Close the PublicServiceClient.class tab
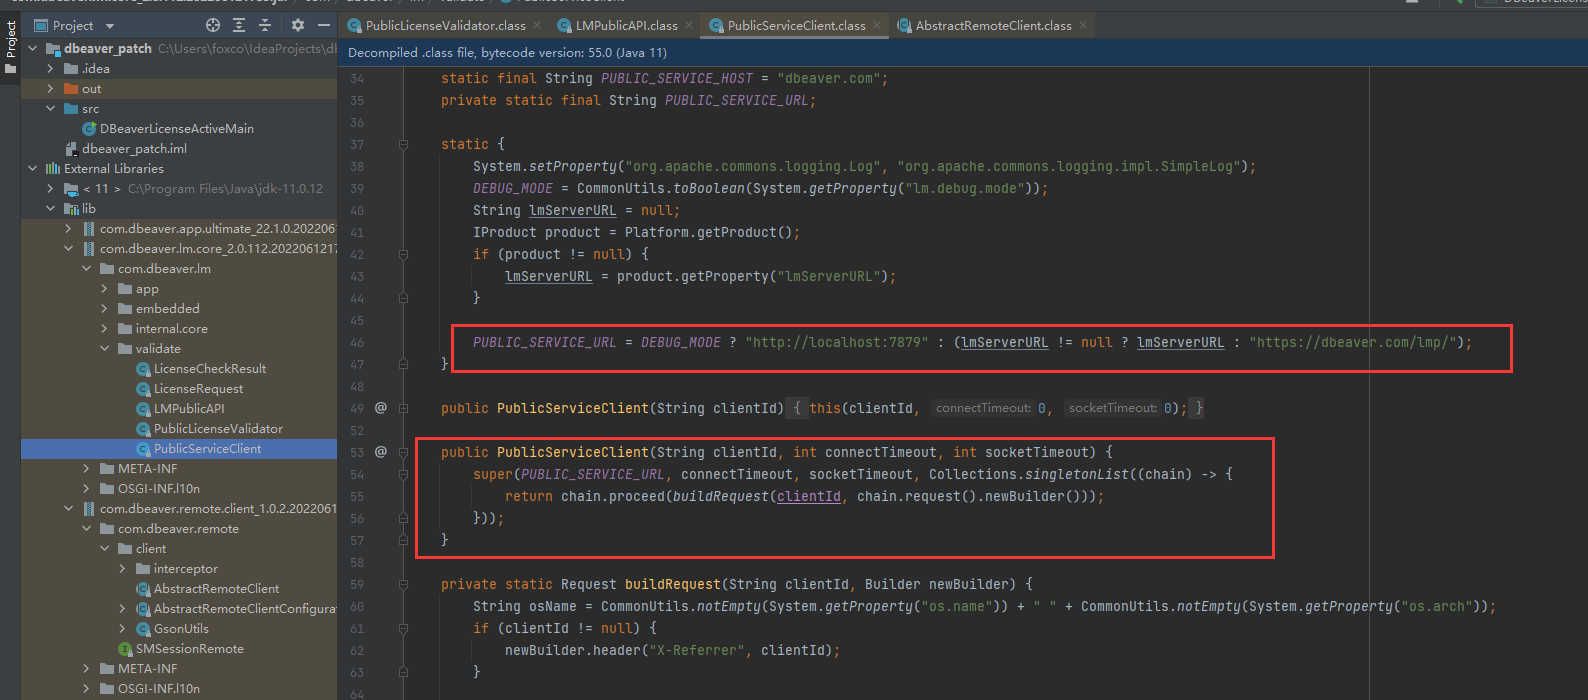The height and width of the screenshot is (700, 1588). [877, 25]
